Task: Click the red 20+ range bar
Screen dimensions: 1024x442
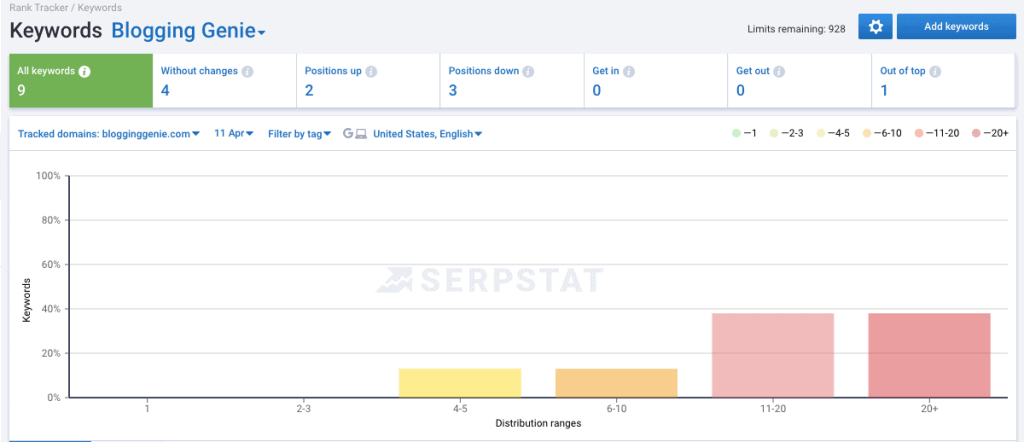Action: tap(929, 355)
